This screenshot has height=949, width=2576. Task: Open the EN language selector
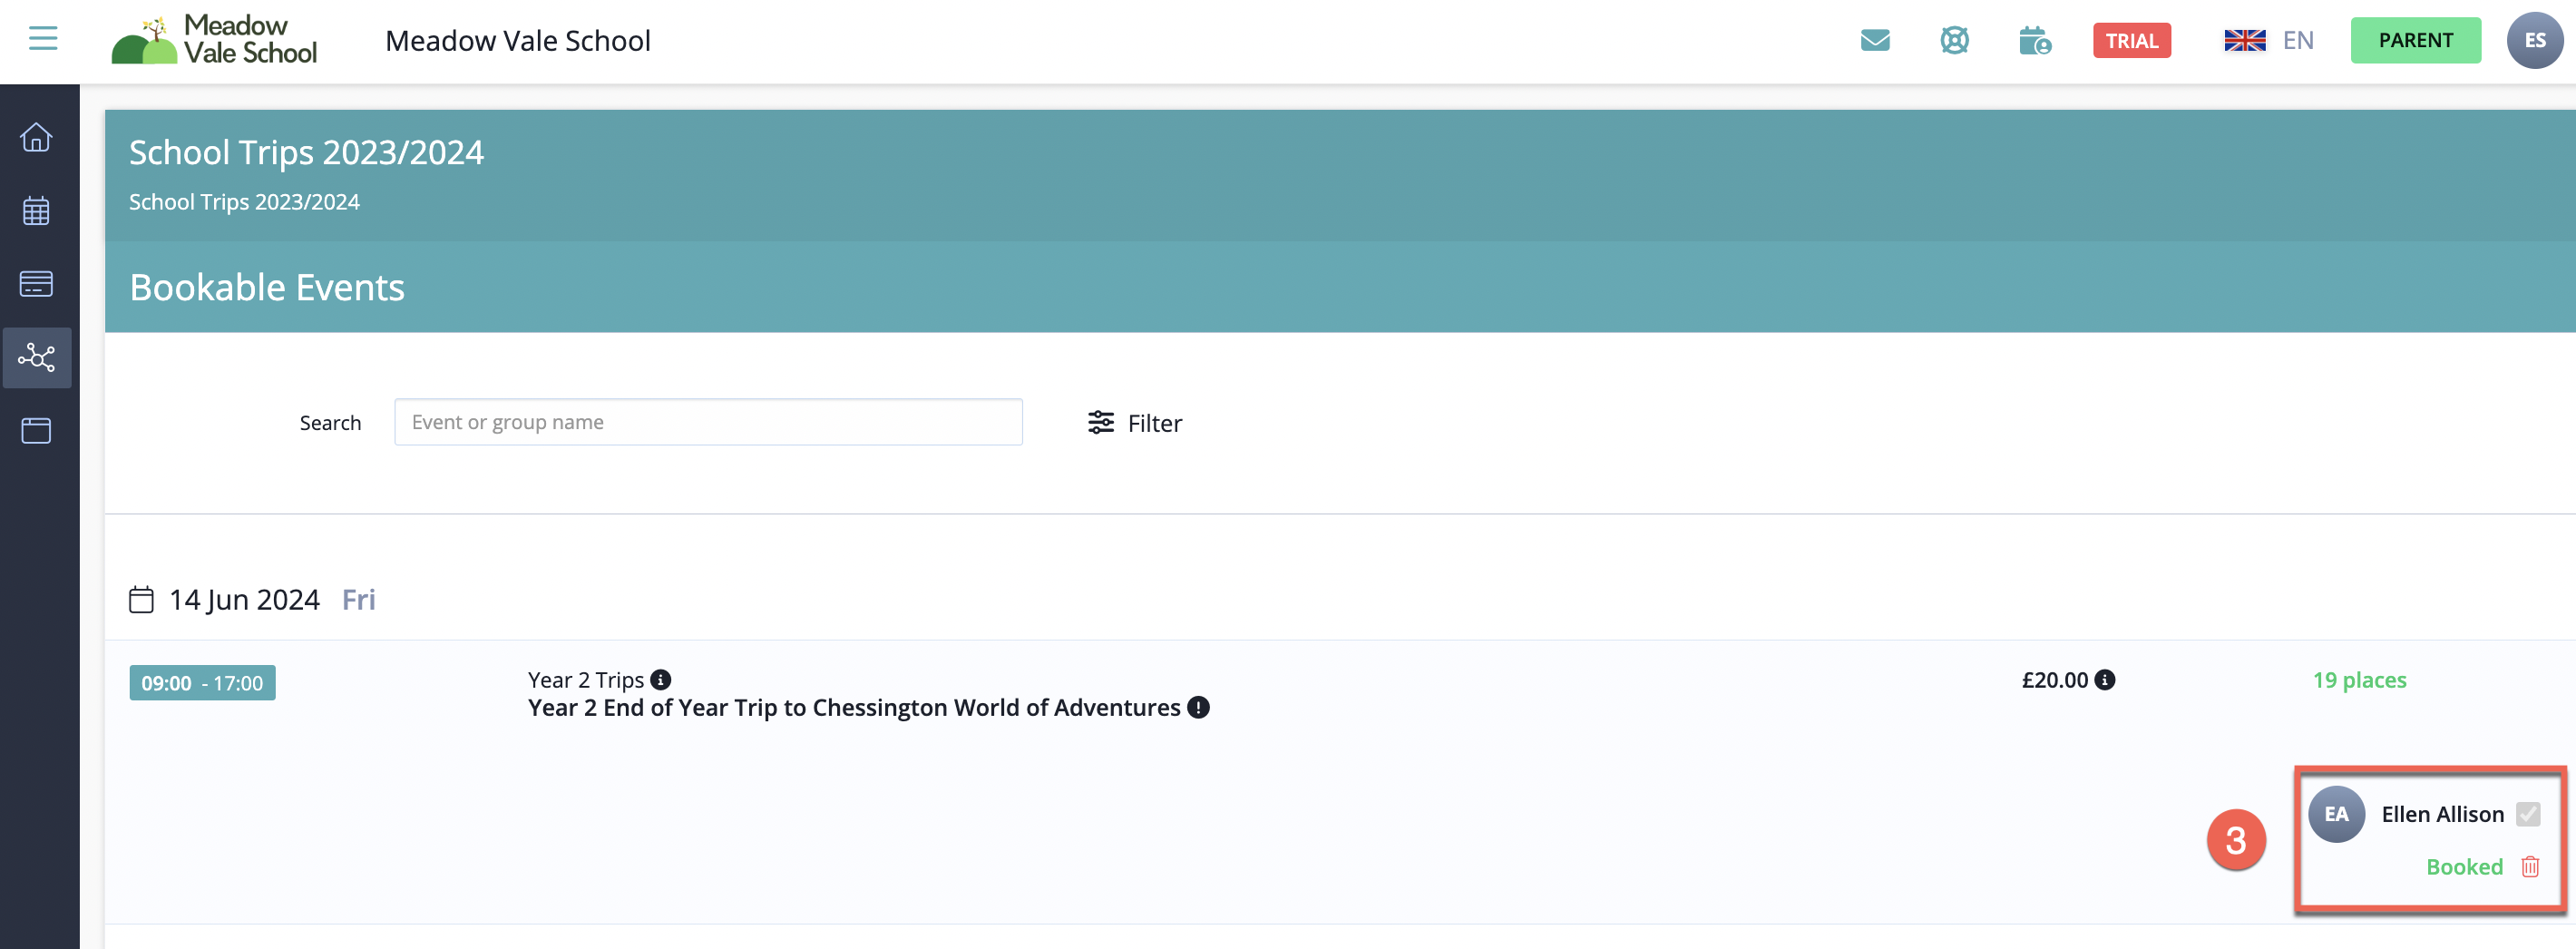pyautogui.click(x=2268, y=41)
